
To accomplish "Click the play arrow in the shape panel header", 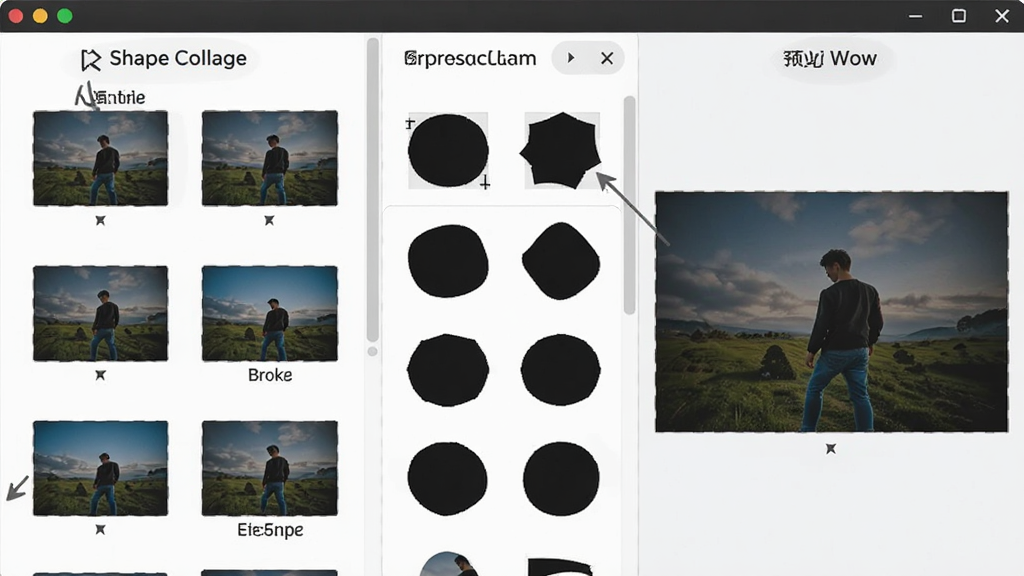I will 571,58.
